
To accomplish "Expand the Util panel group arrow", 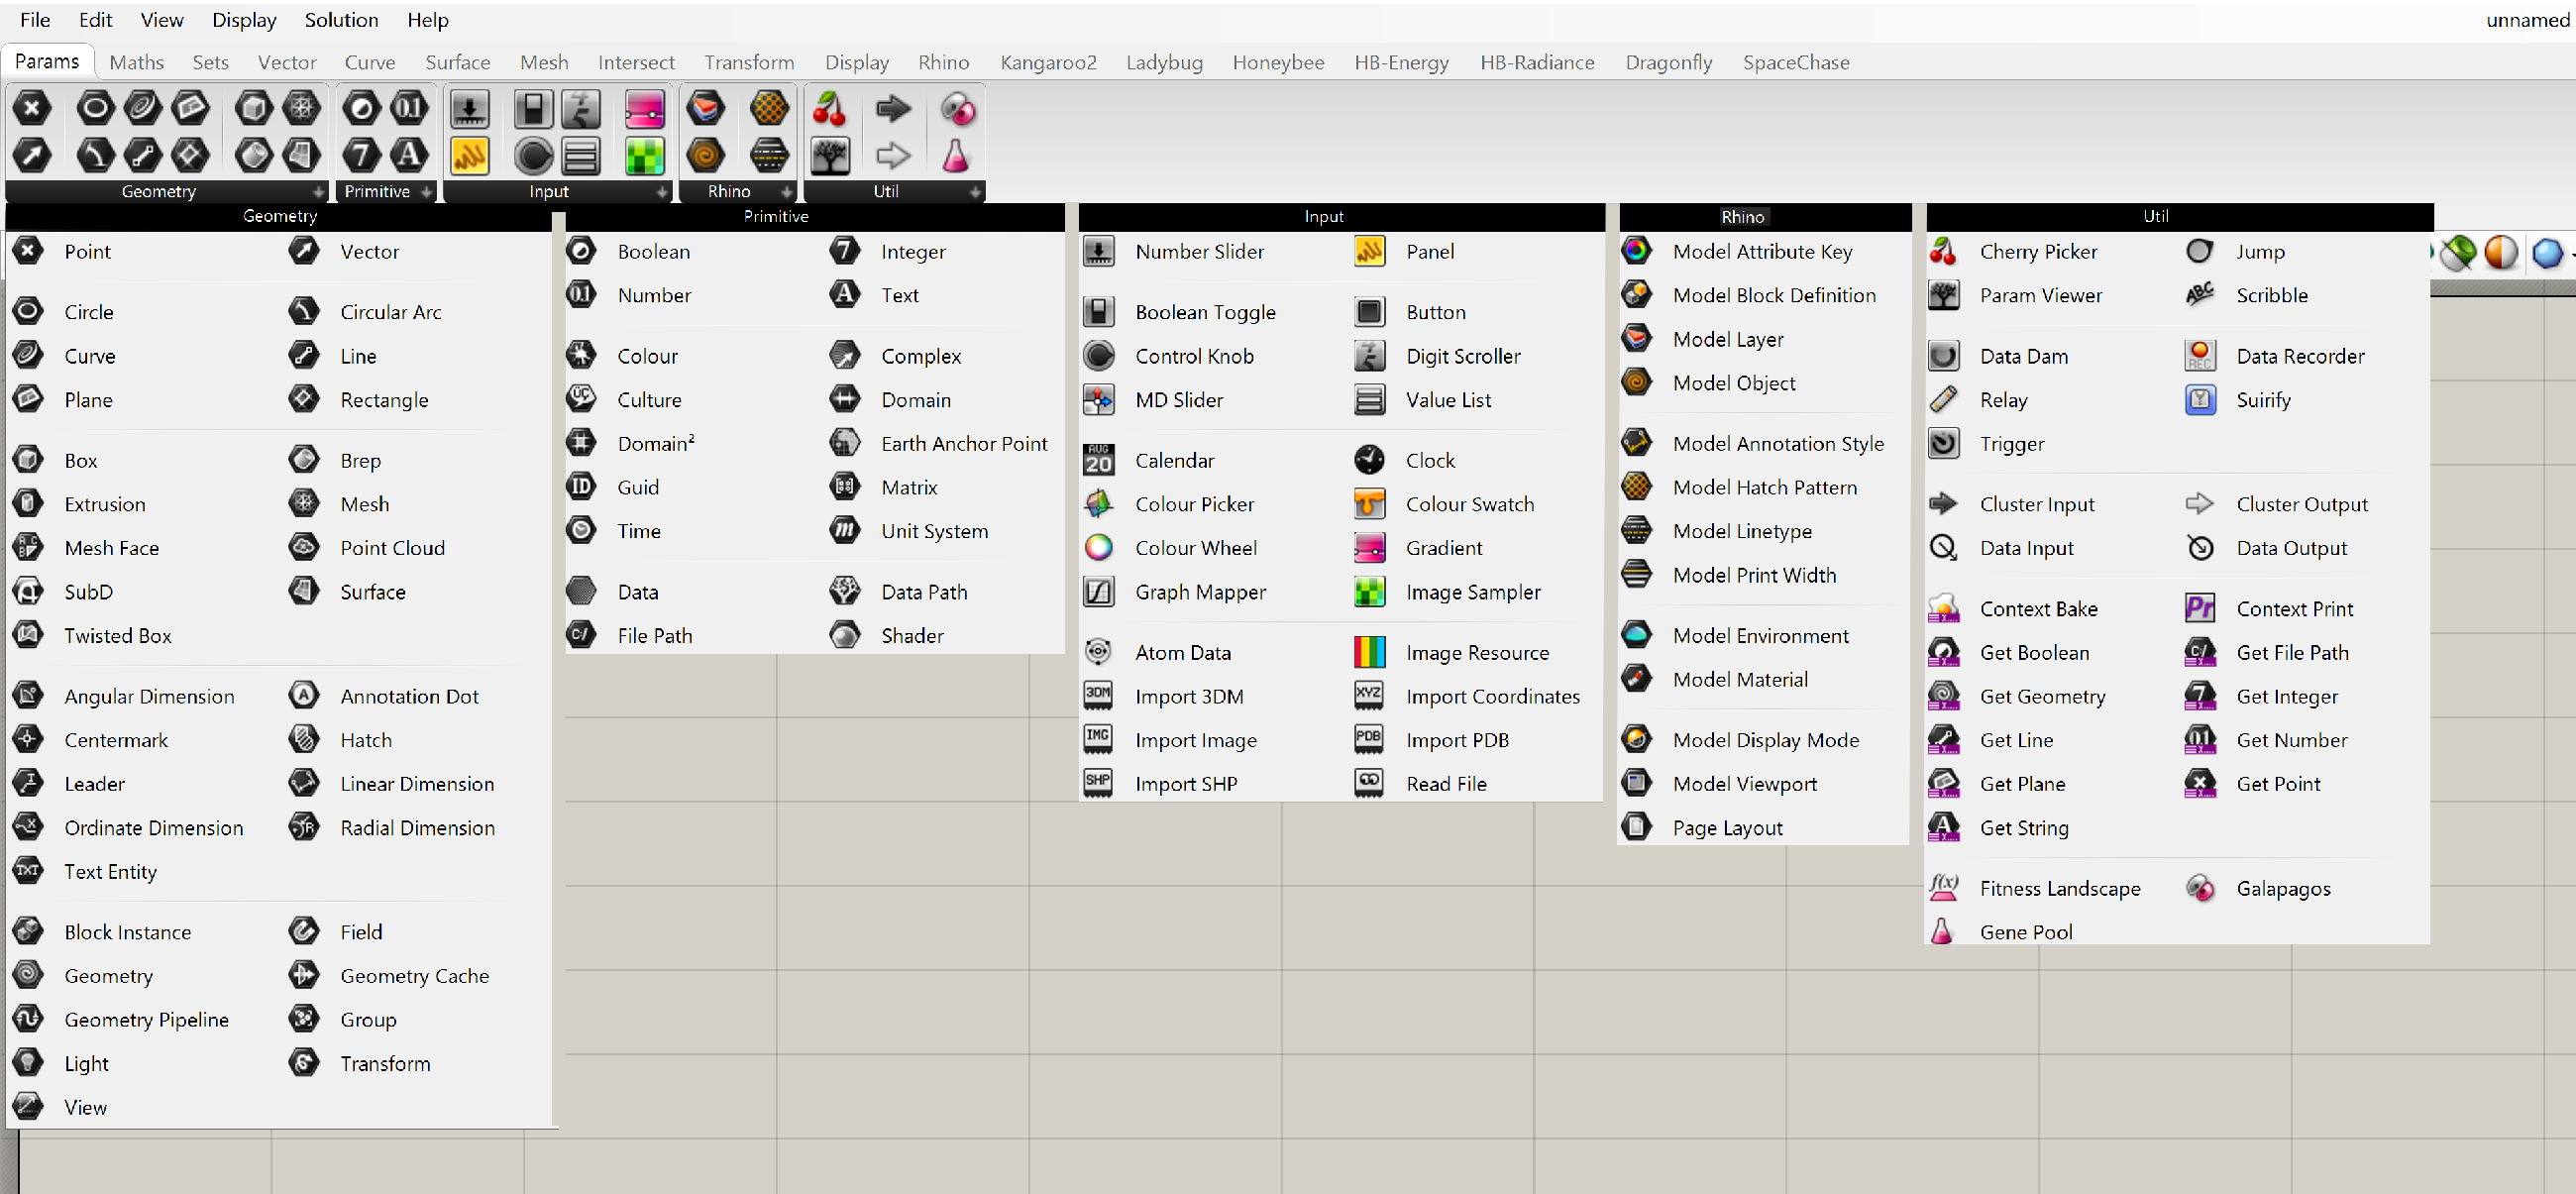I will click(x=974, y=192).
